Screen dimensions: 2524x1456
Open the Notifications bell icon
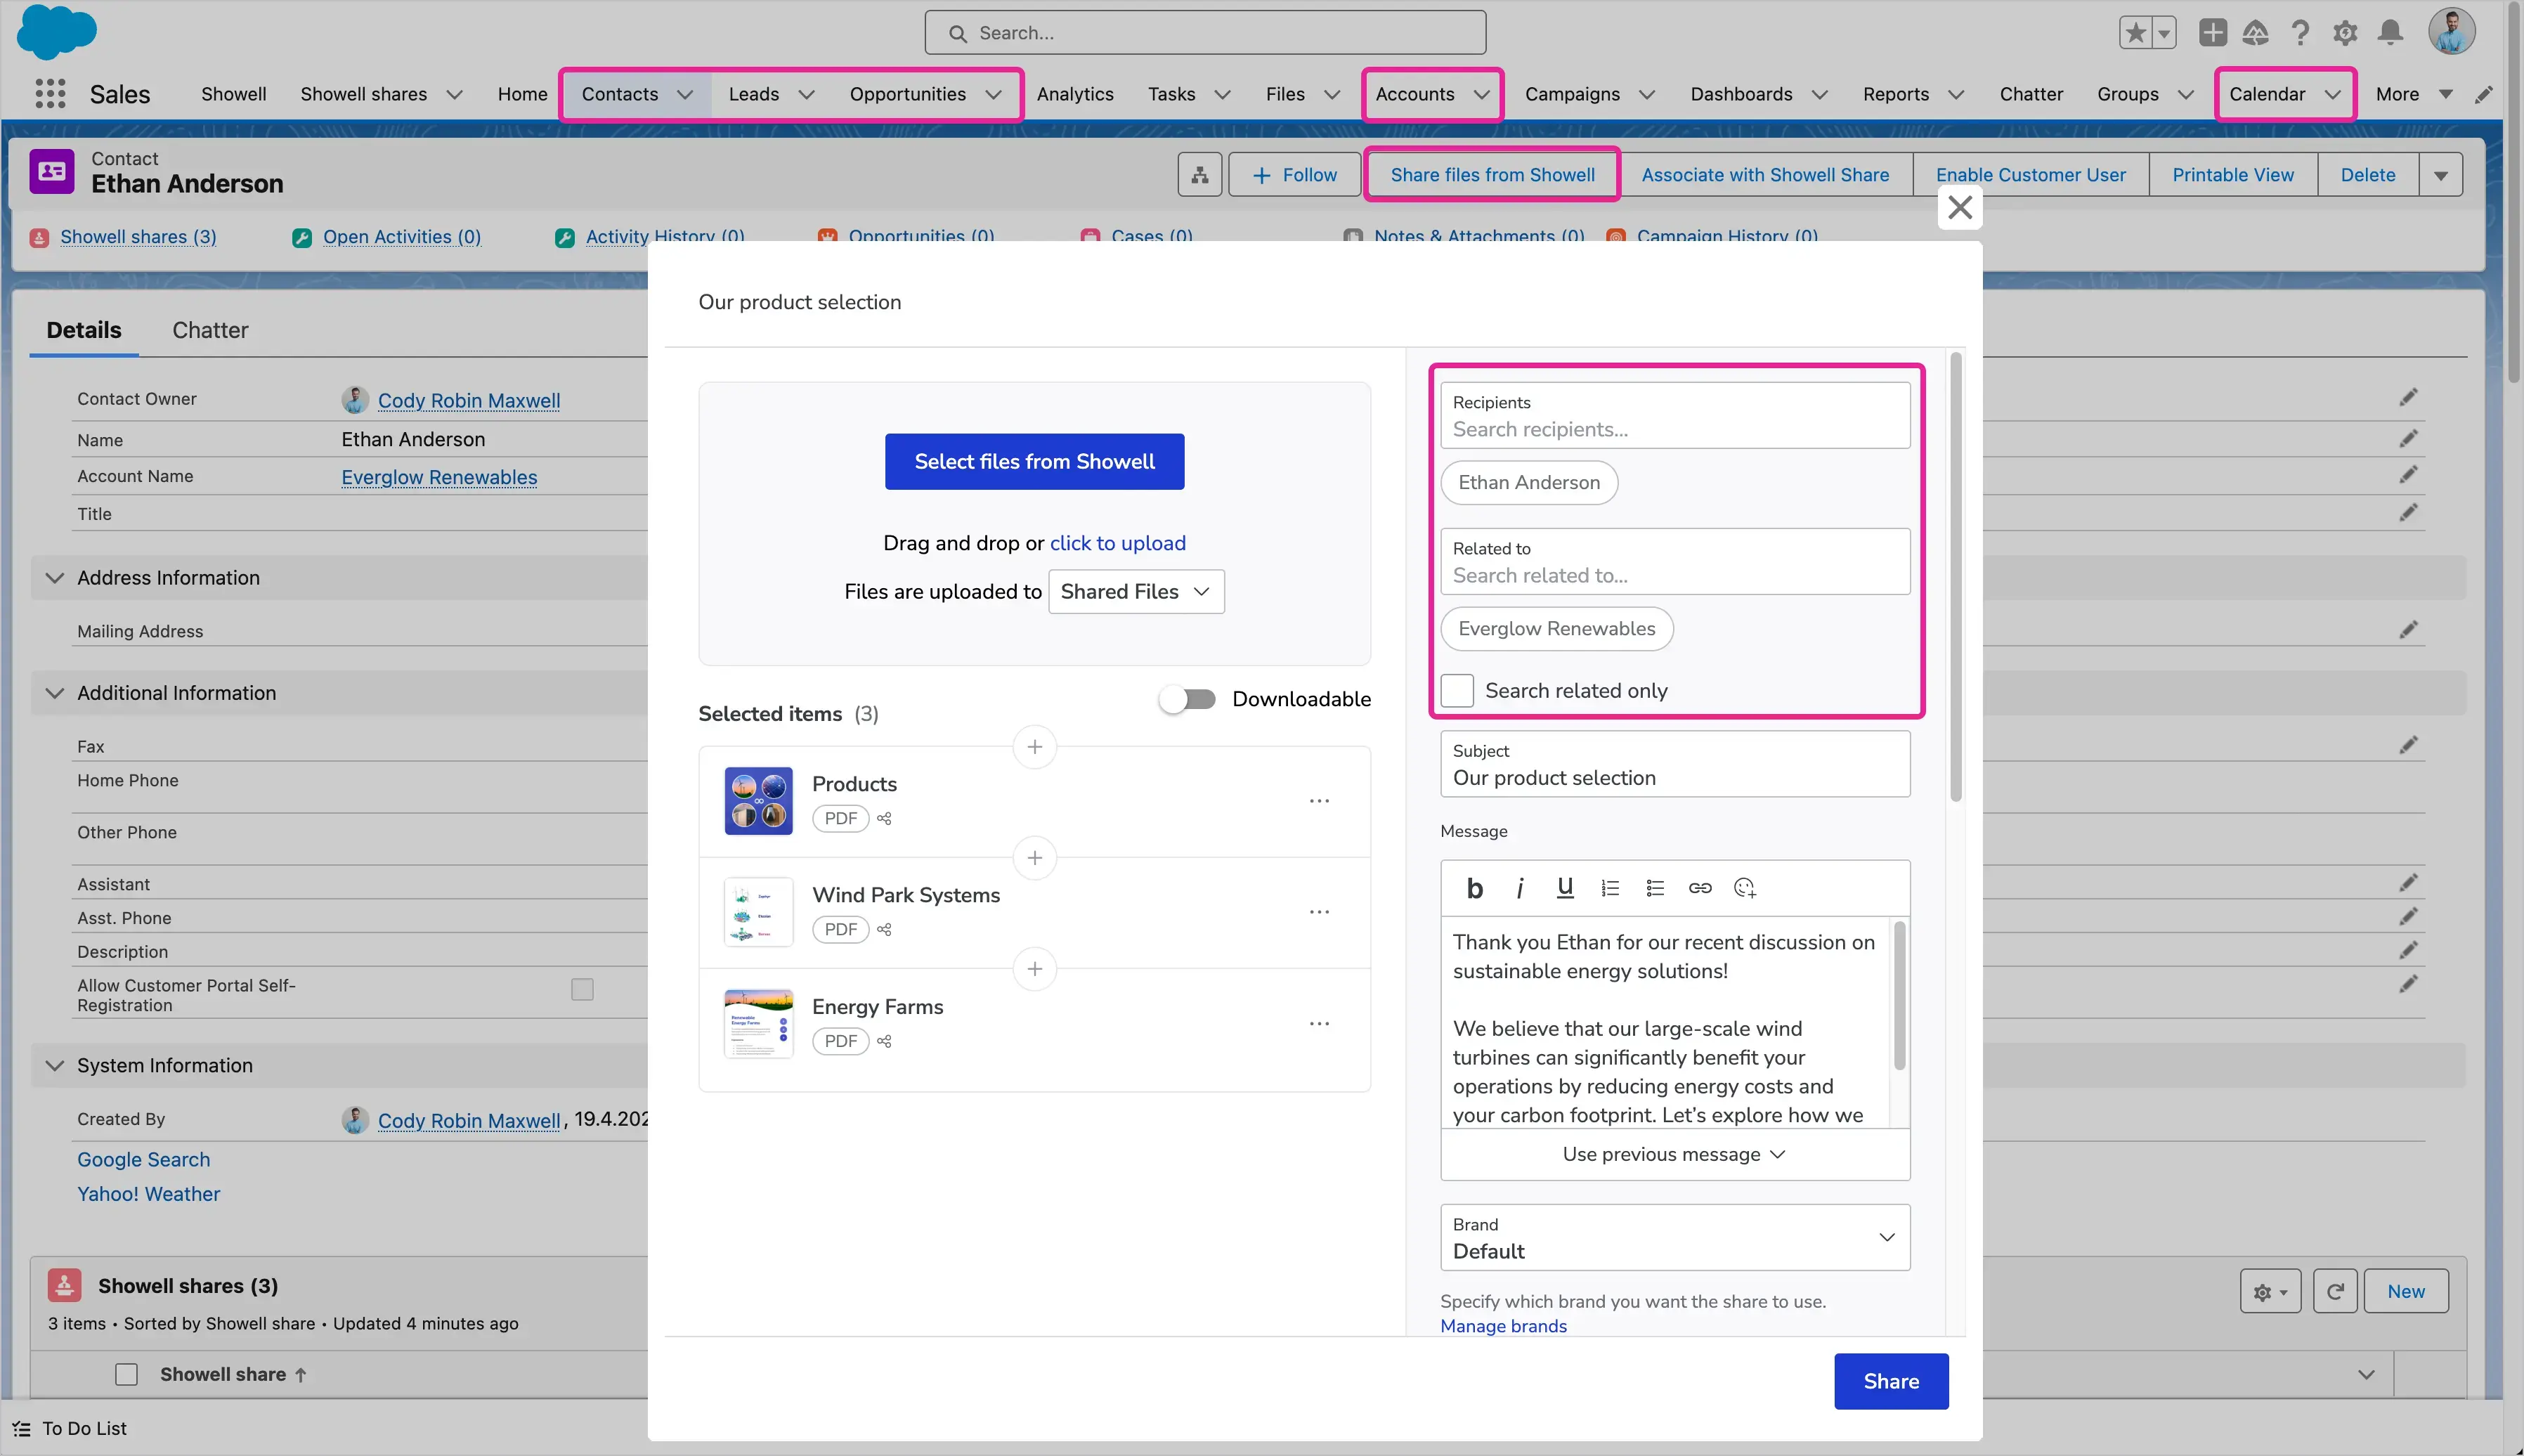click(x=2390, y=33)
